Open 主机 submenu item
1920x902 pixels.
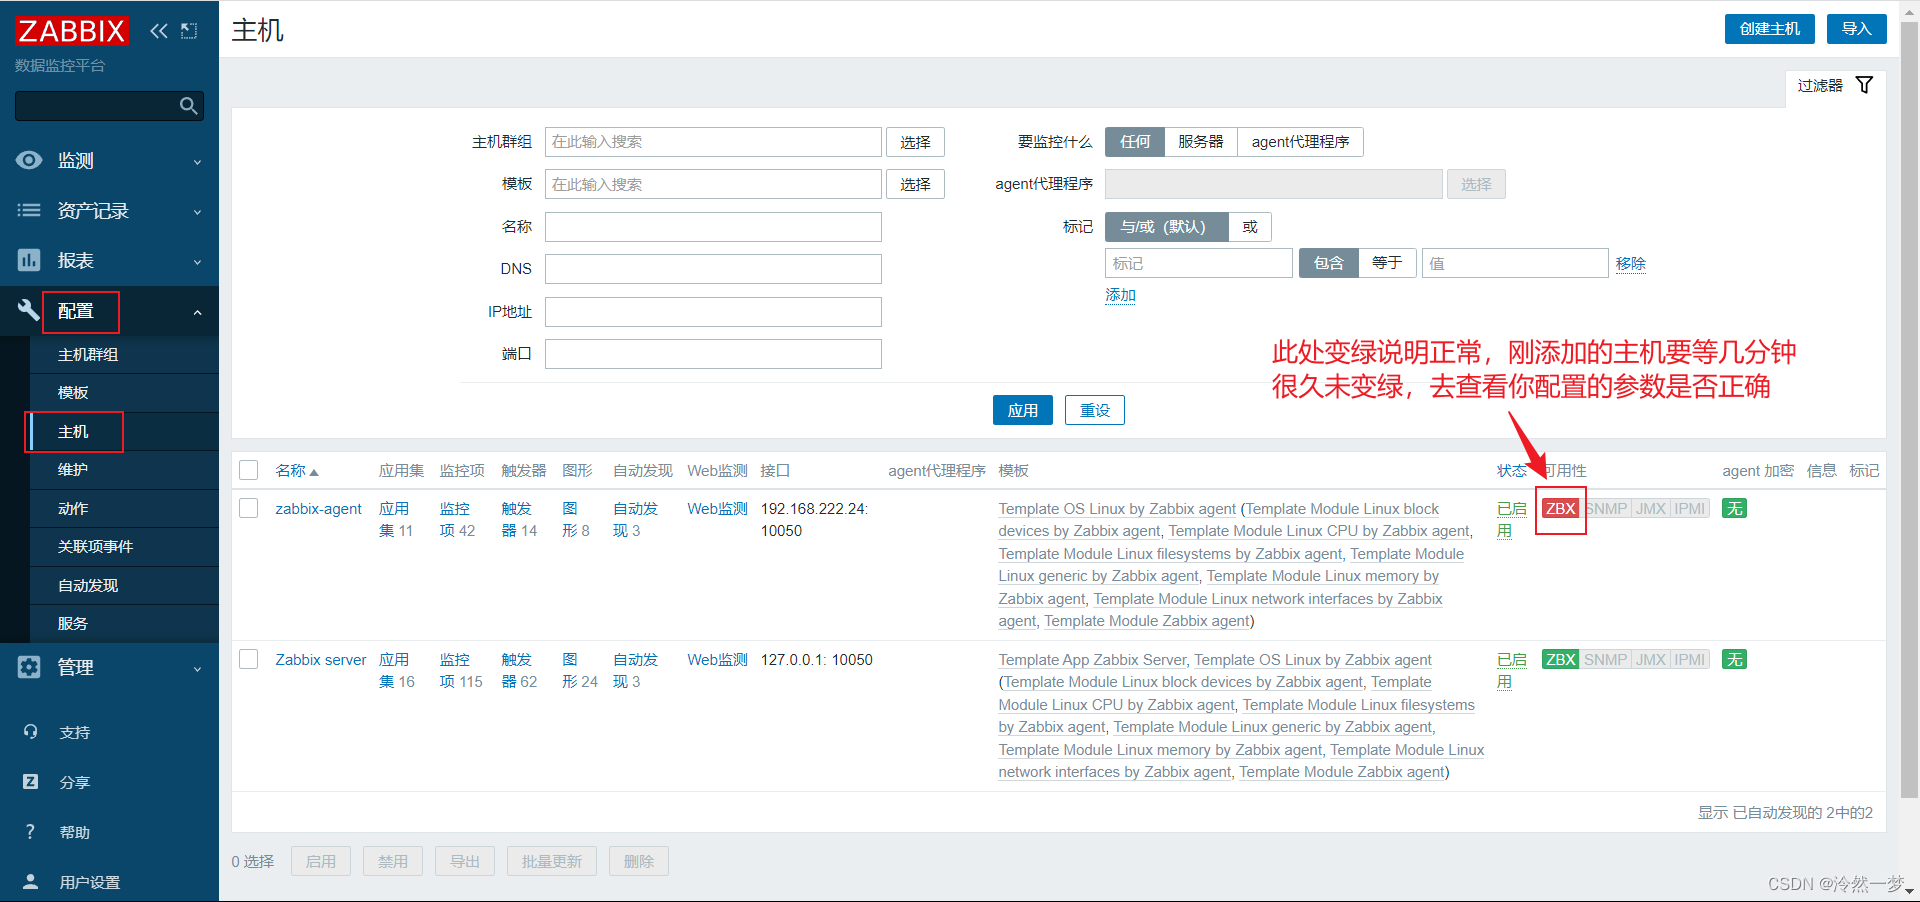tap(124, 432)
